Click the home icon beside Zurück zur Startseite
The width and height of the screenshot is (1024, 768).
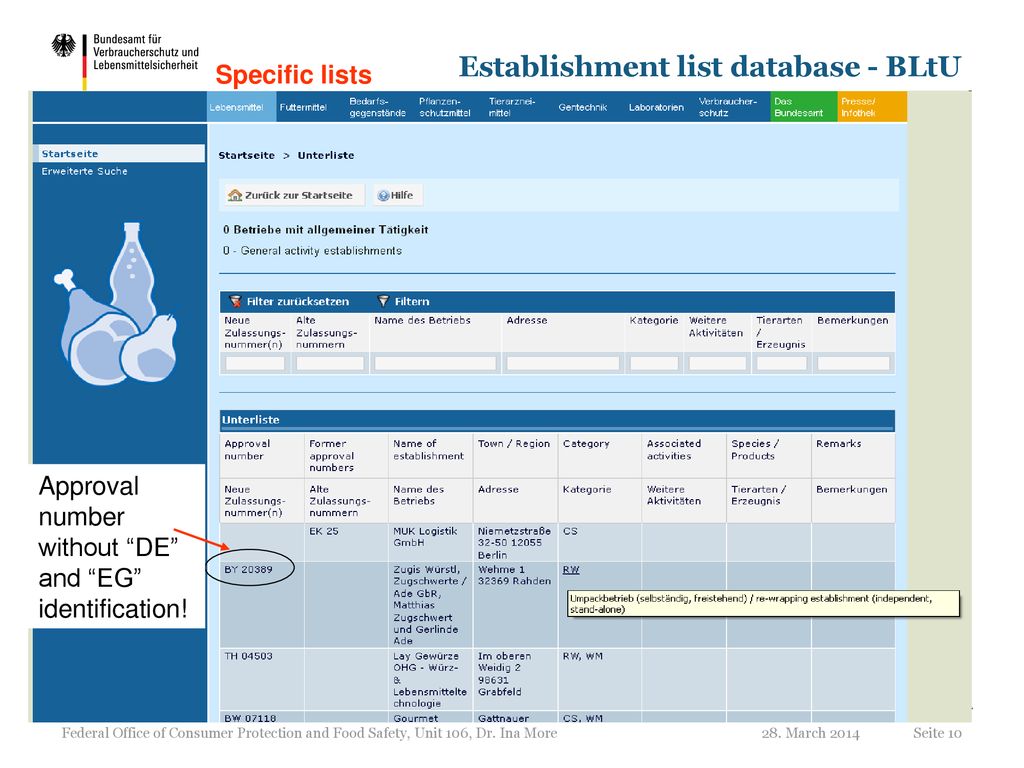[235, 195]
